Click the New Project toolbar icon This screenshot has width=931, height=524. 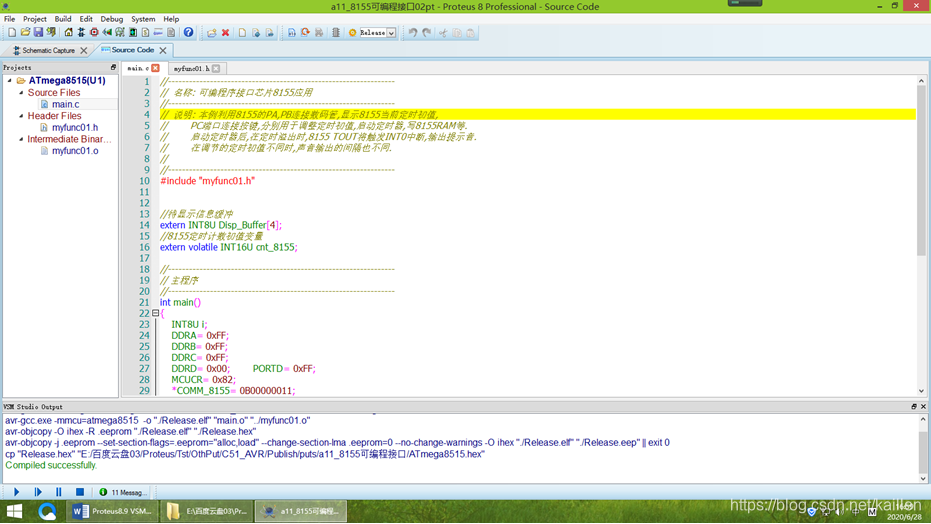coord(12,33)
